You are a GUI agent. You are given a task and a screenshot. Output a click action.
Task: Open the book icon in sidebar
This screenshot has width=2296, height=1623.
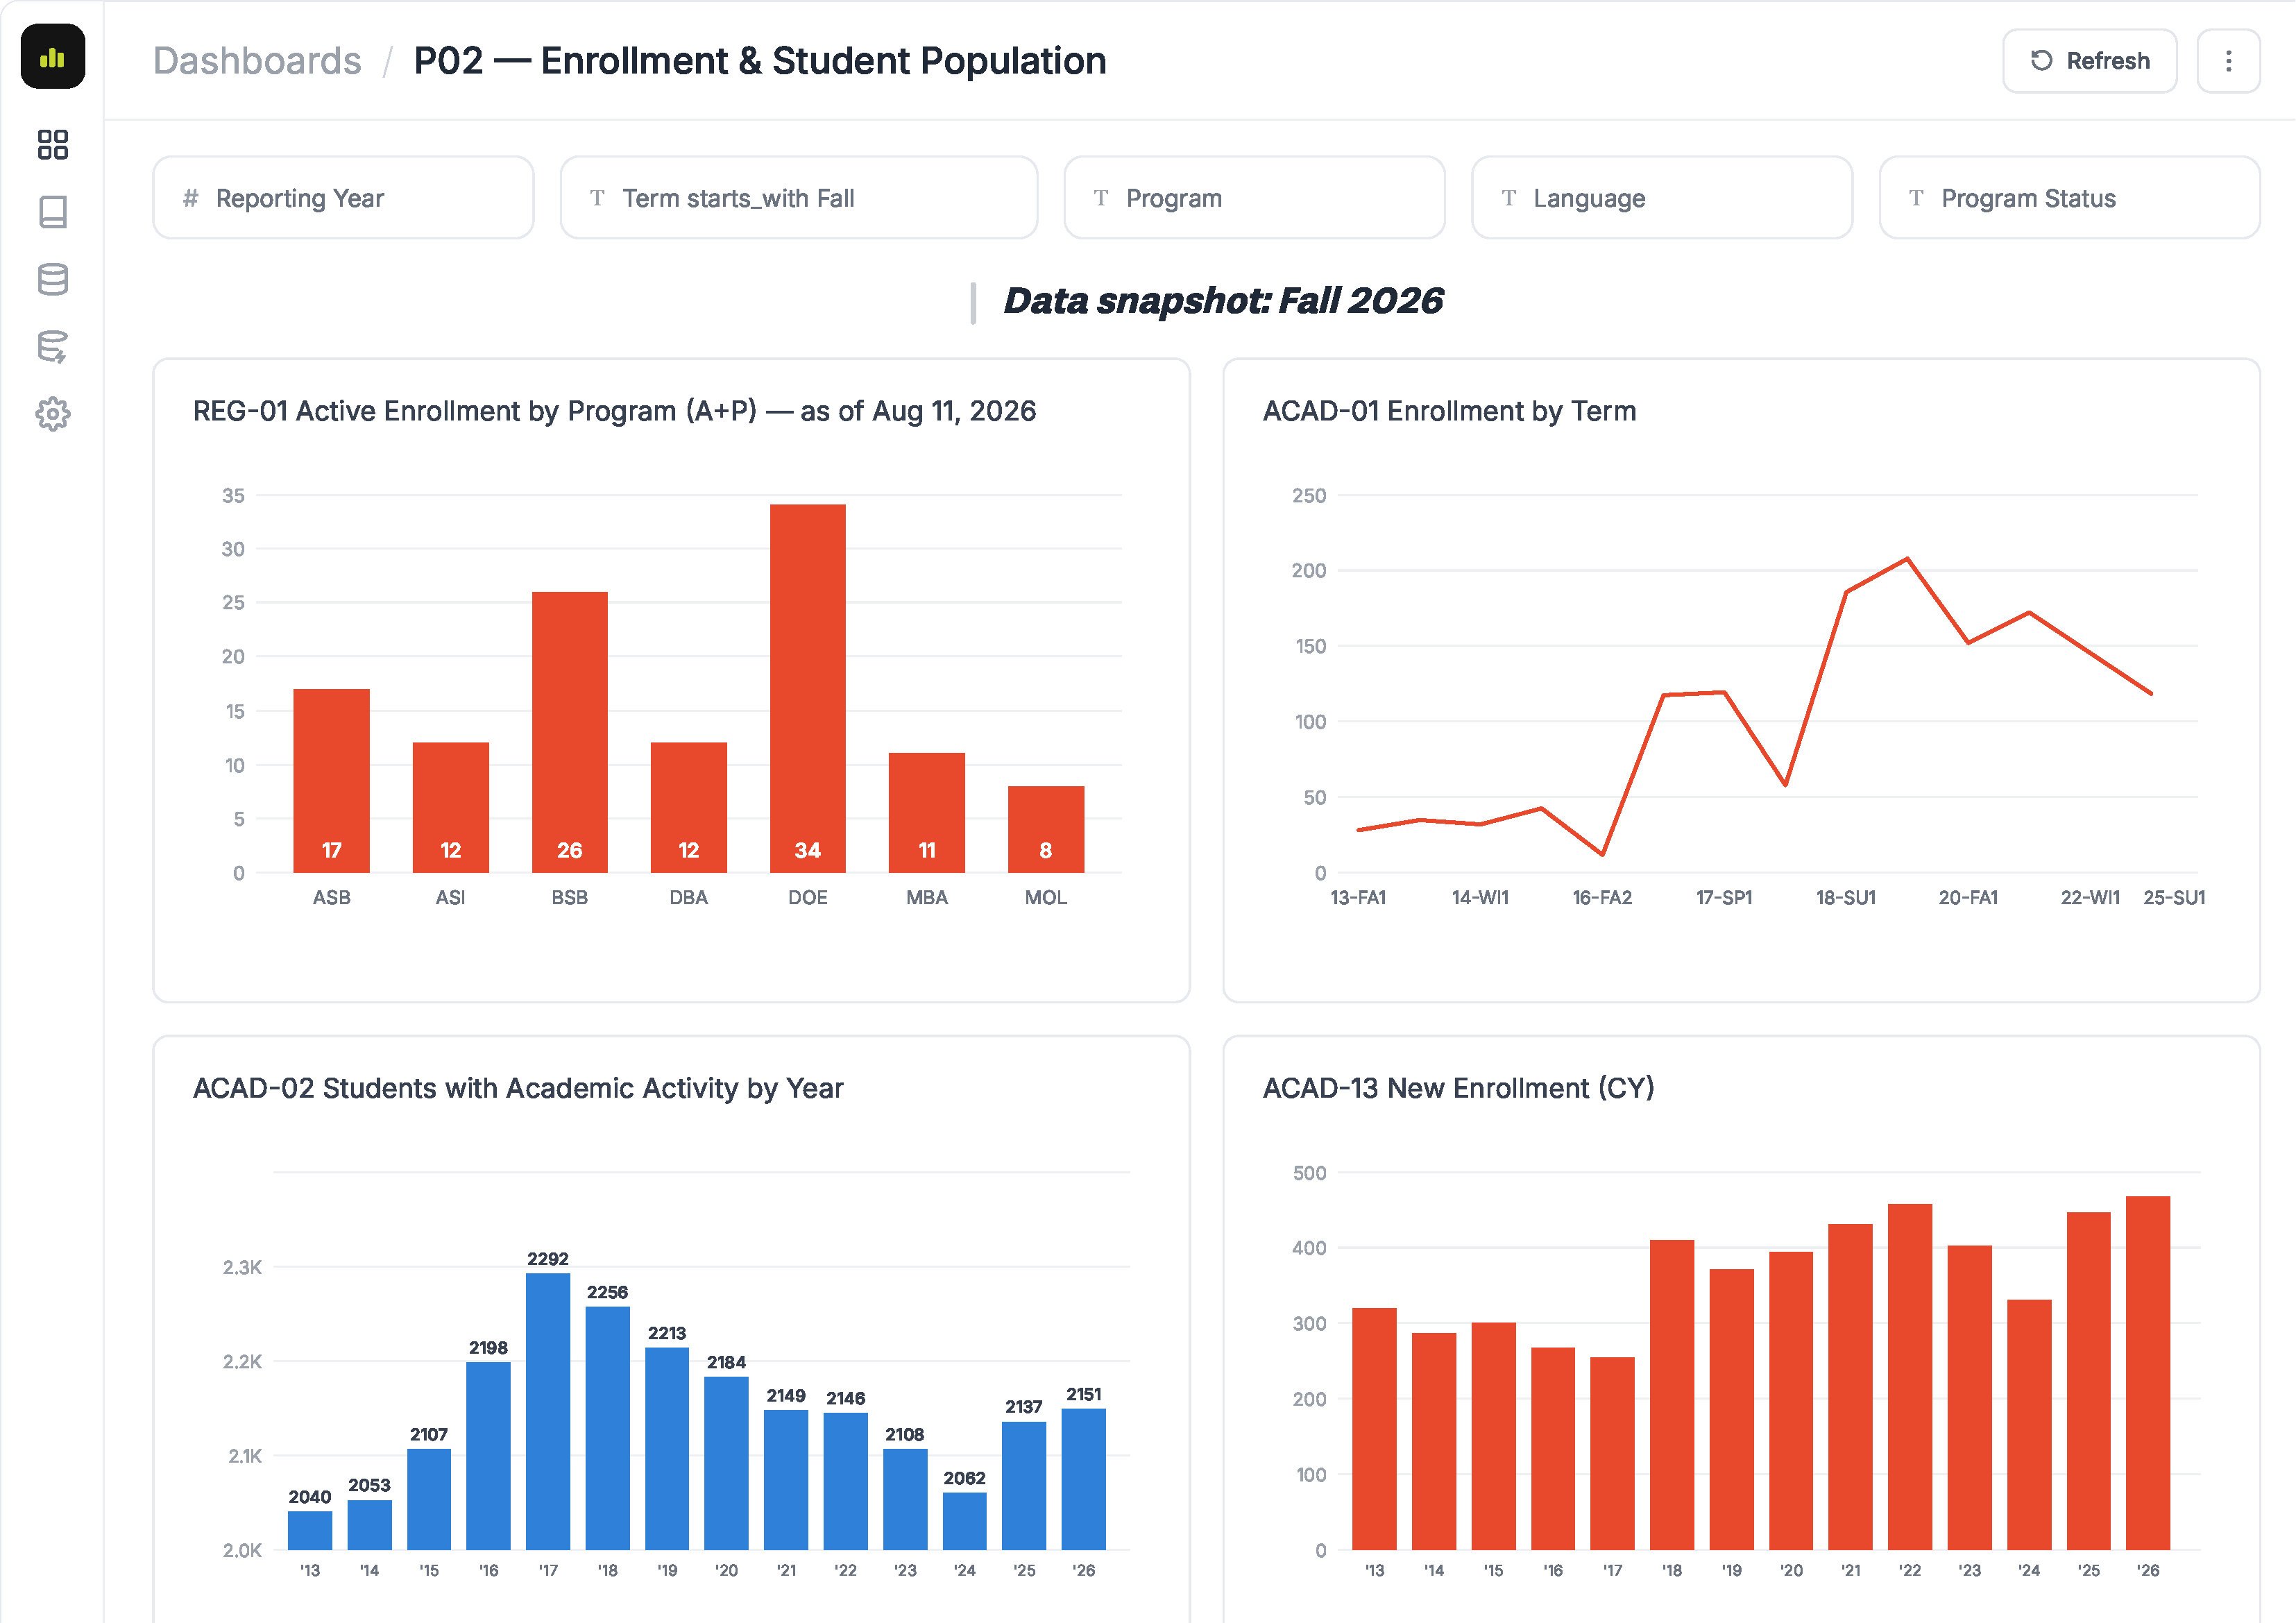pos(52,212)
